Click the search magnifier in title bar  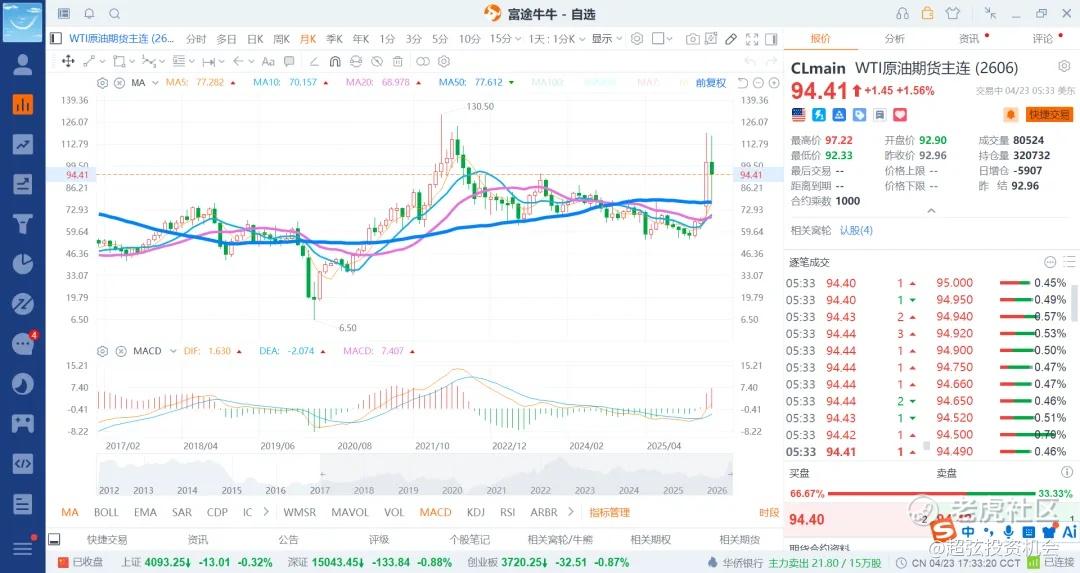pos(114,14)
